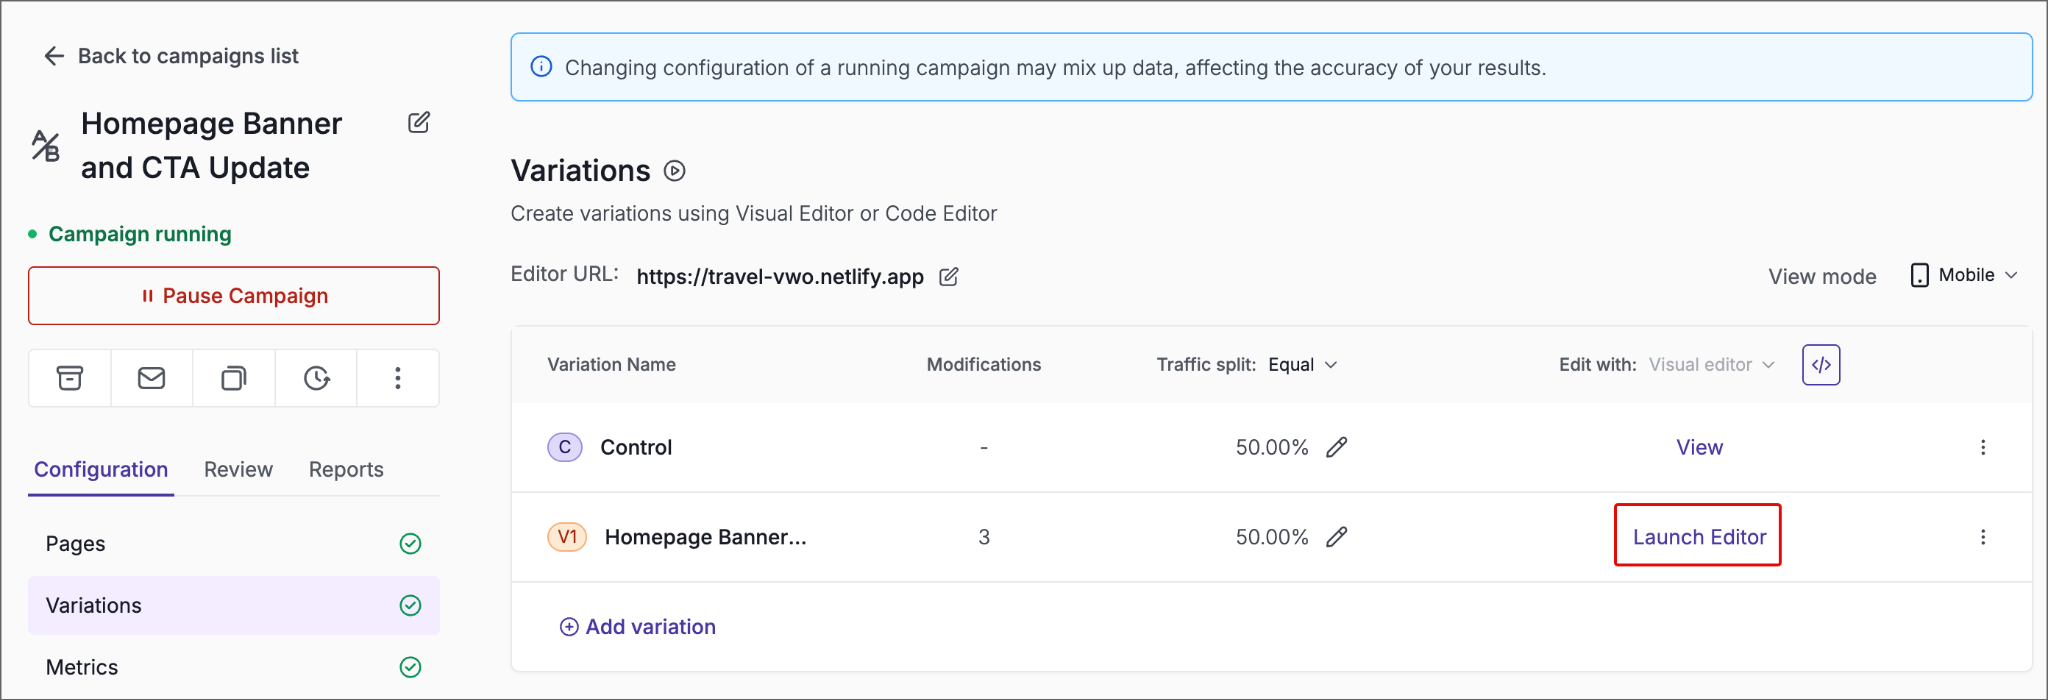Image resolution: width=2048 pixels, height=700 pixels.
Task: Click the Metrics completed checkmark
Action: click(x=410, y=668)
